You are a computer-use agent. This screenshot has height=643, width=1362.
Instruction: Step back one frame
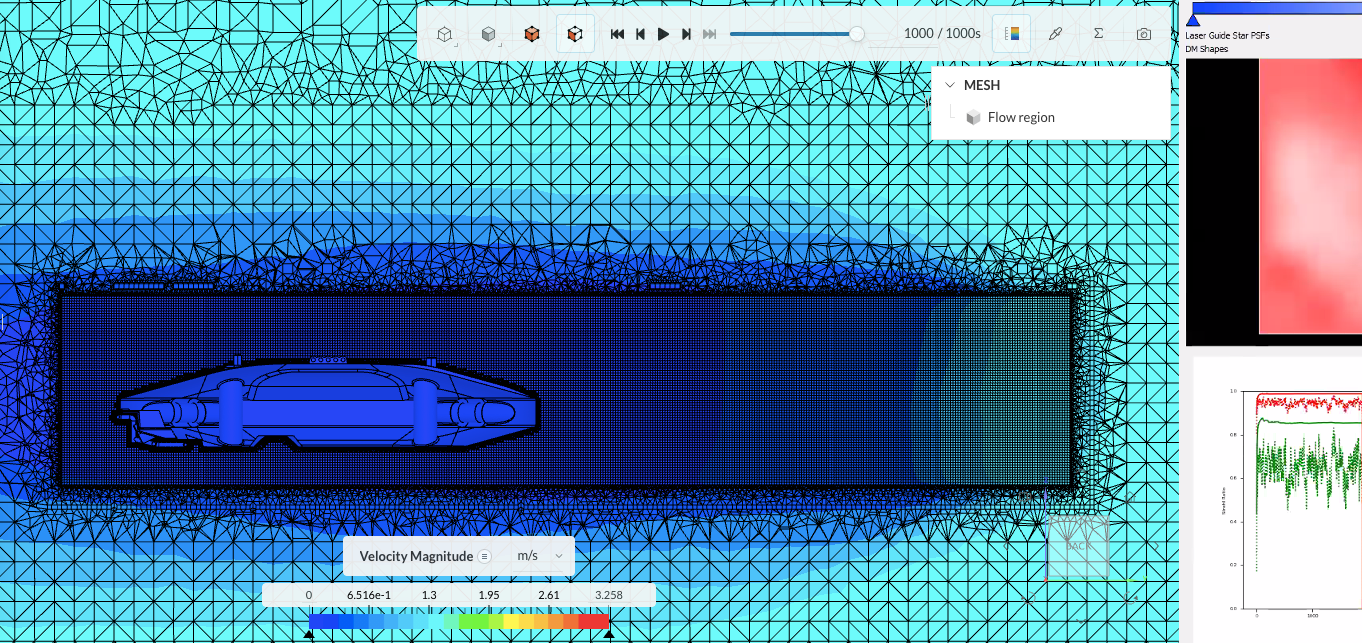(640, 34)
